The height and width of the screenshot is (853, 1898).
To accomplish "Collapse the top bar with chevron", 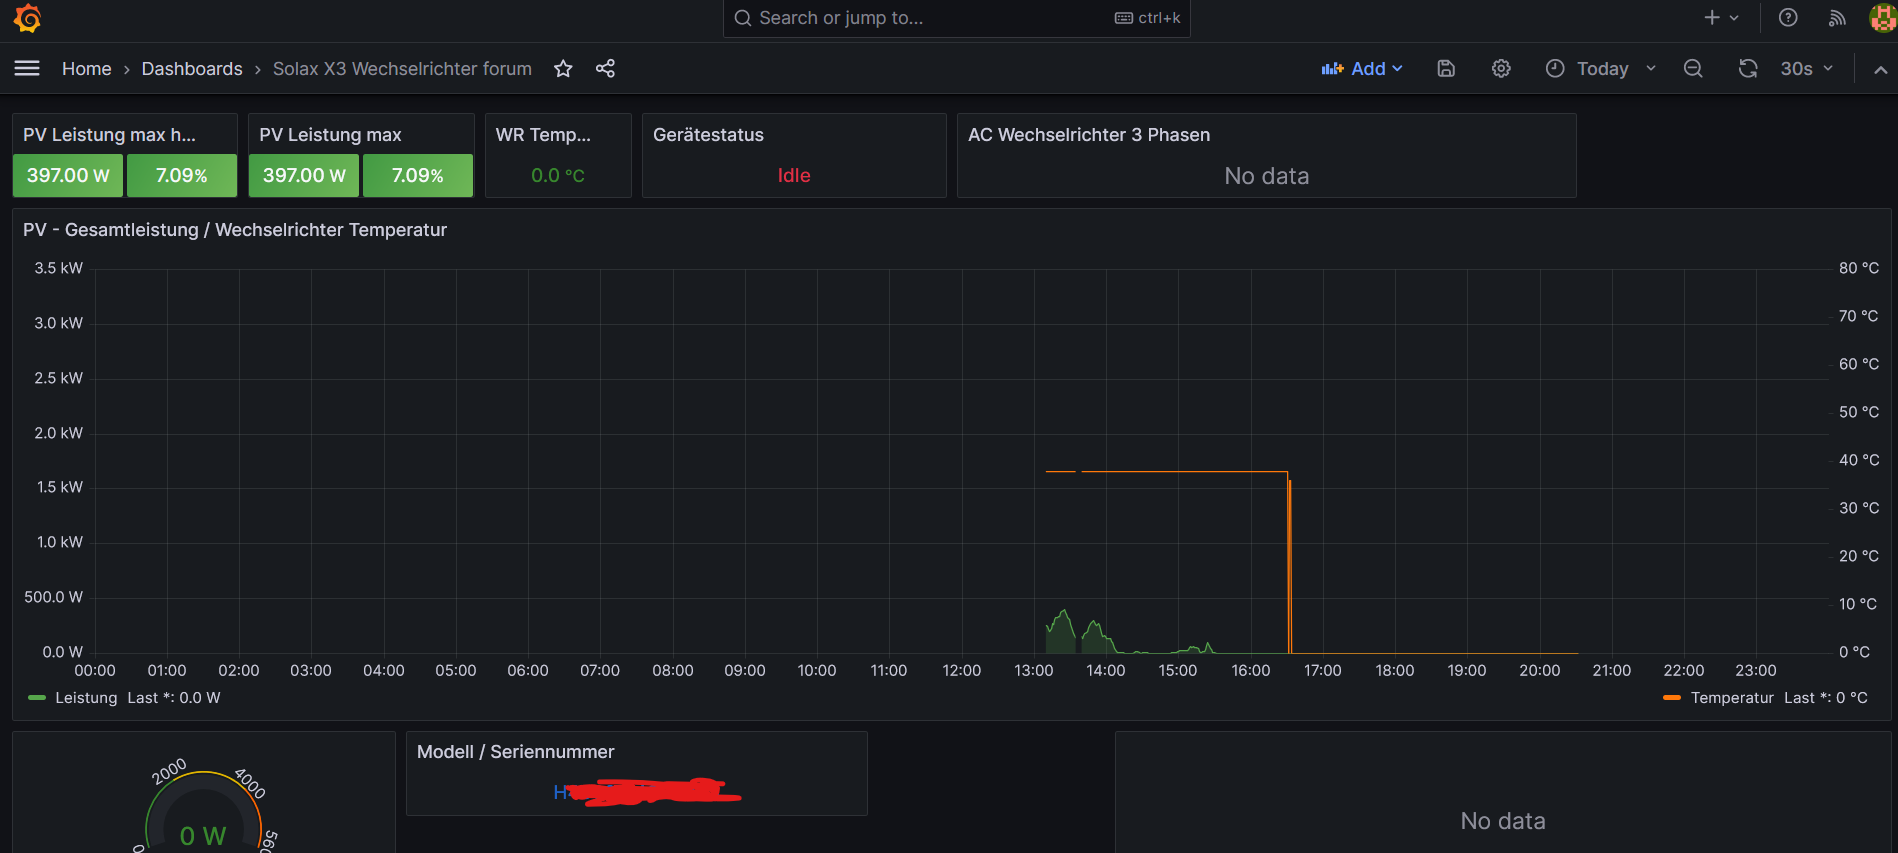I will (1880, 69).
